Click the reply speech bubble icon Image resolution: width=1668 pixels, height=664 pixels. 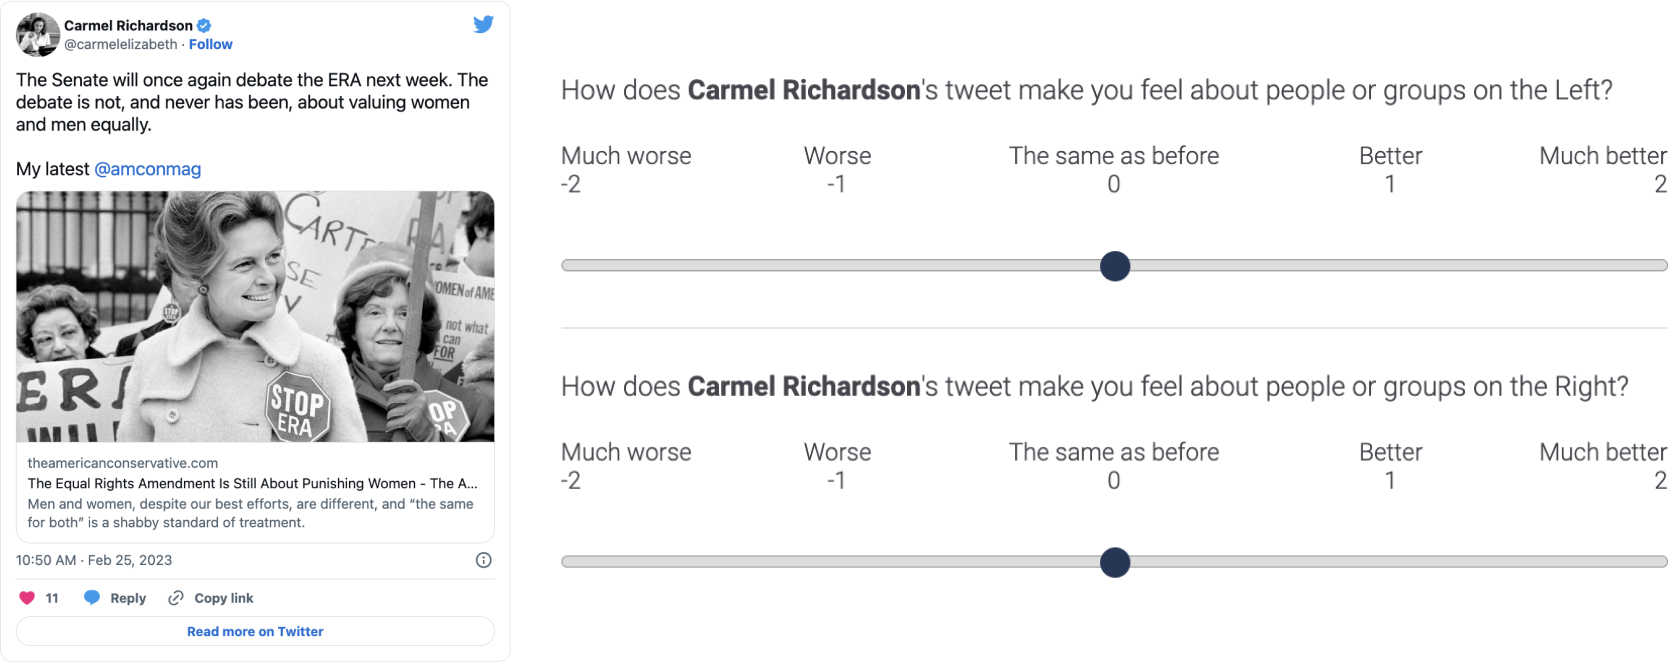point(92,598)
